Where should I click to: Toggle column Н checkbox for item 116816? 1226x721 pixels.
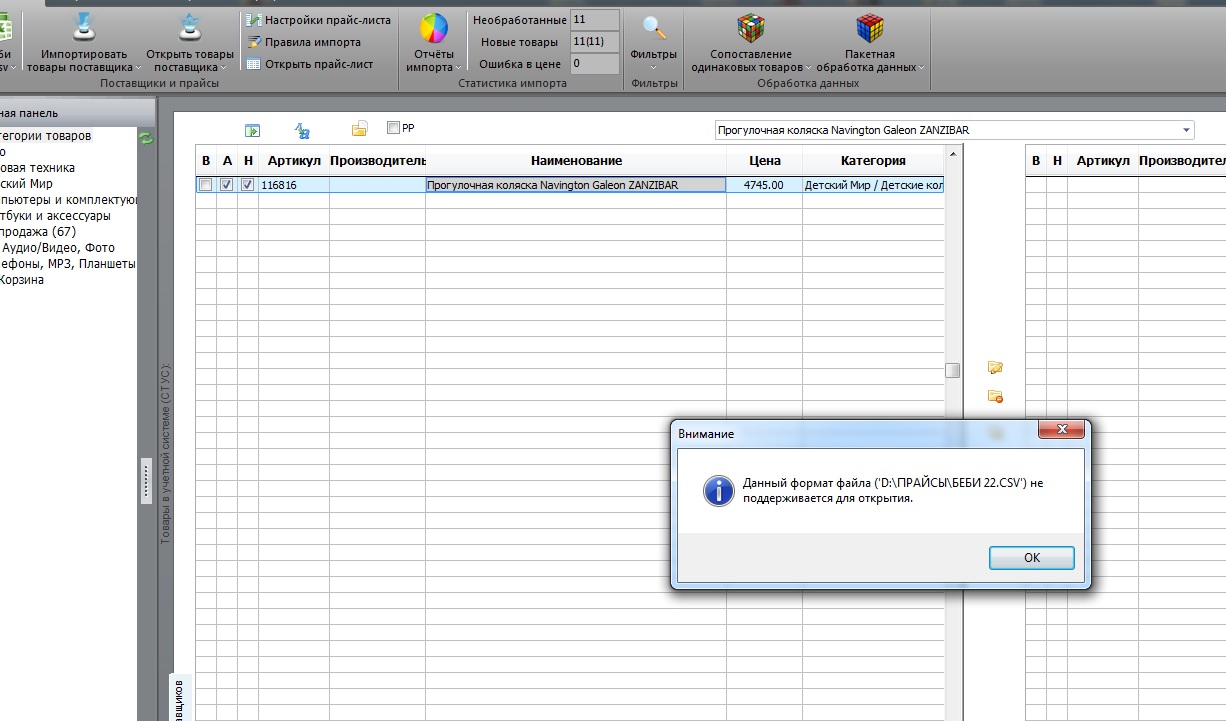point(248,185)
